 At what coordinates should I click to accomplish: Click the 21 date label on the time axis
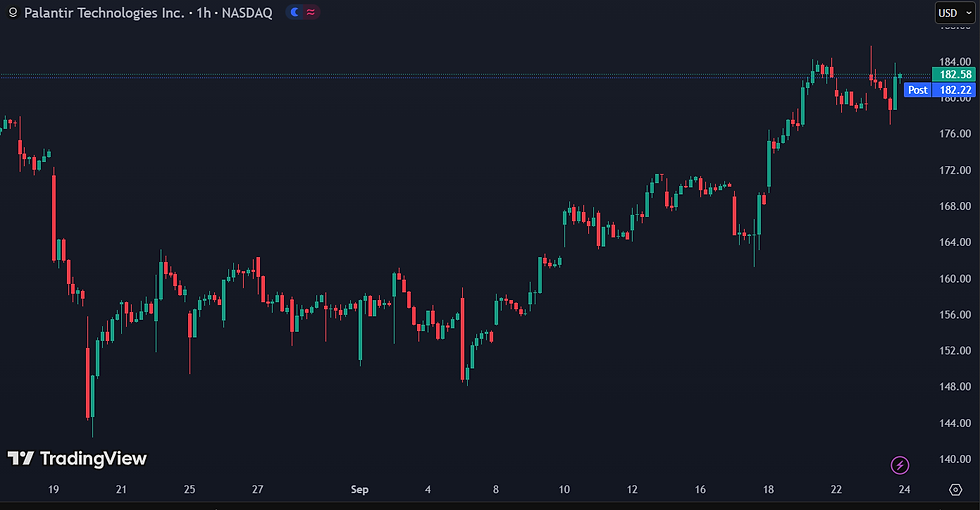(x=121, y=489)
